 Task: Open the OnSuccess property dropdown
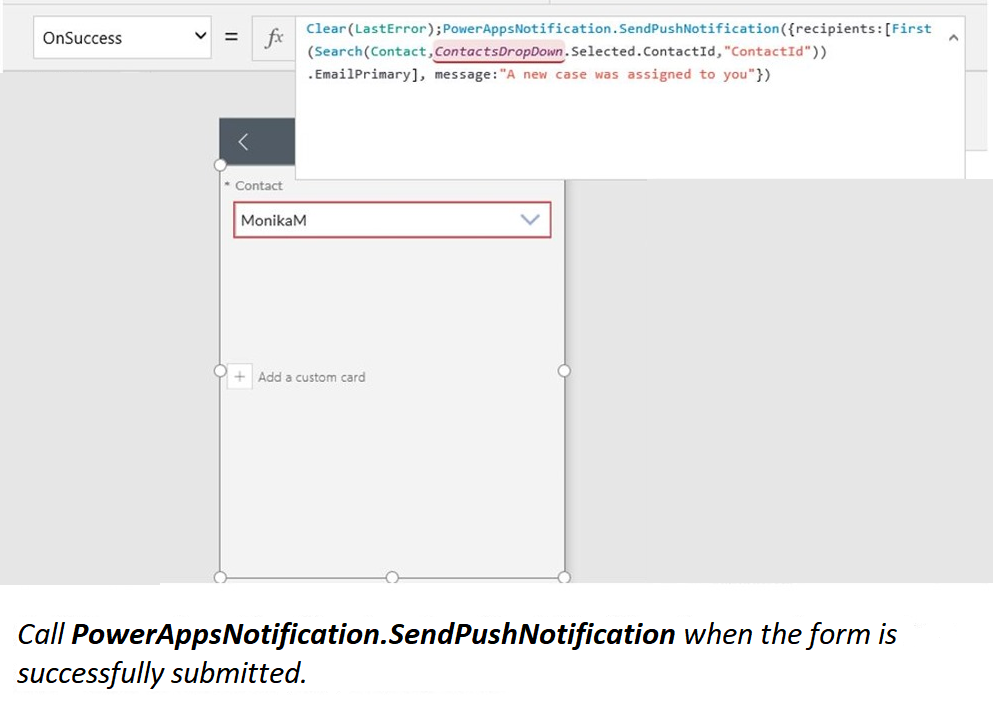click(122, 37)
